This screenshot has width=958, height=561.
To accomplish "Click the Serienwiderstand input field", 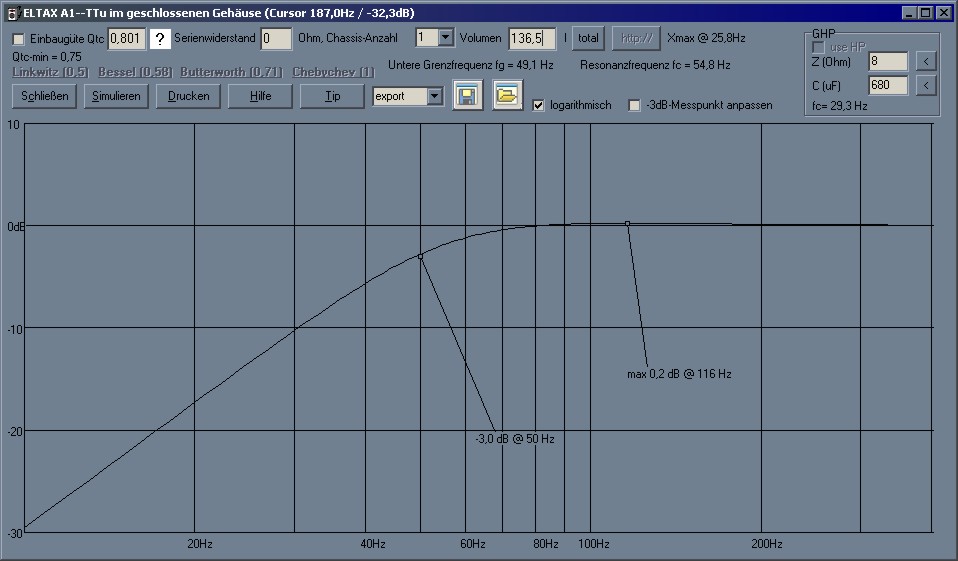I will click(276, 38).
